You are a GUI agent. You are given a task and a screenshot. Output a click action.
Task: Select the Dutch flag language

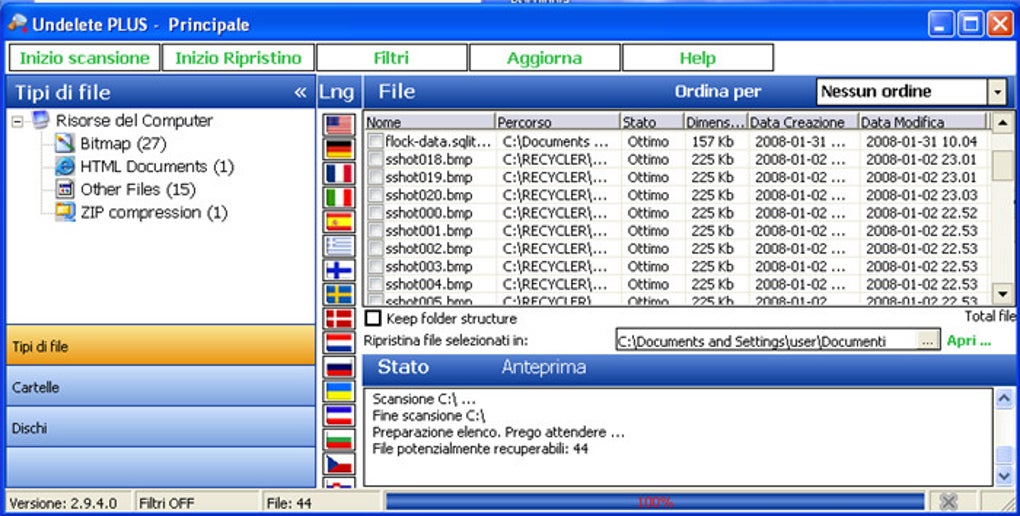click(x=339, y=342)
